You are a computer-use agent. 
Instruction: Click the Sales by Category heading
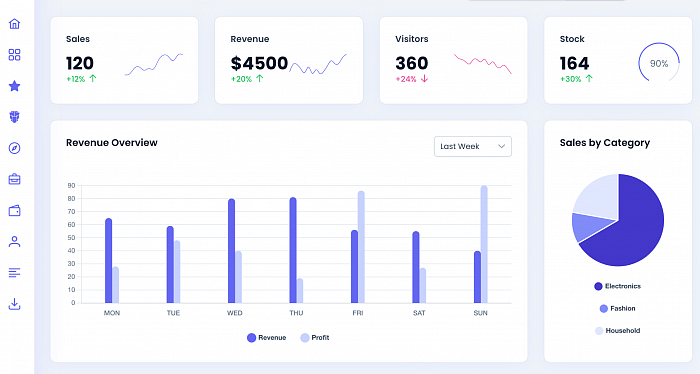tap(605, 143)
